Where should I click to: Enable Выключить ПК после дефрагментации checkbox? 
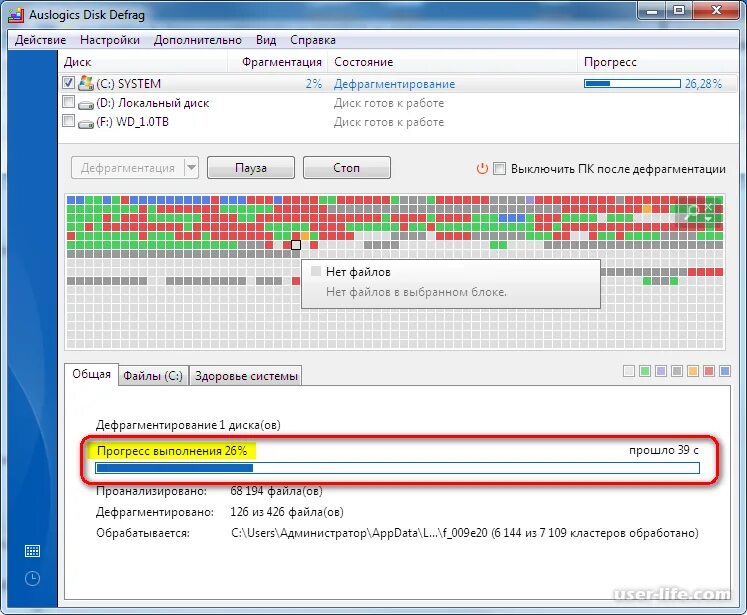pyautogui.click(x=499, y=168)
